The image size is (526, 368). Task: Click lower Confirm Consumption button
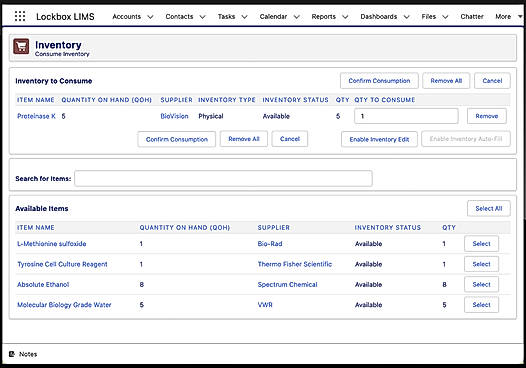pos(176,139)
